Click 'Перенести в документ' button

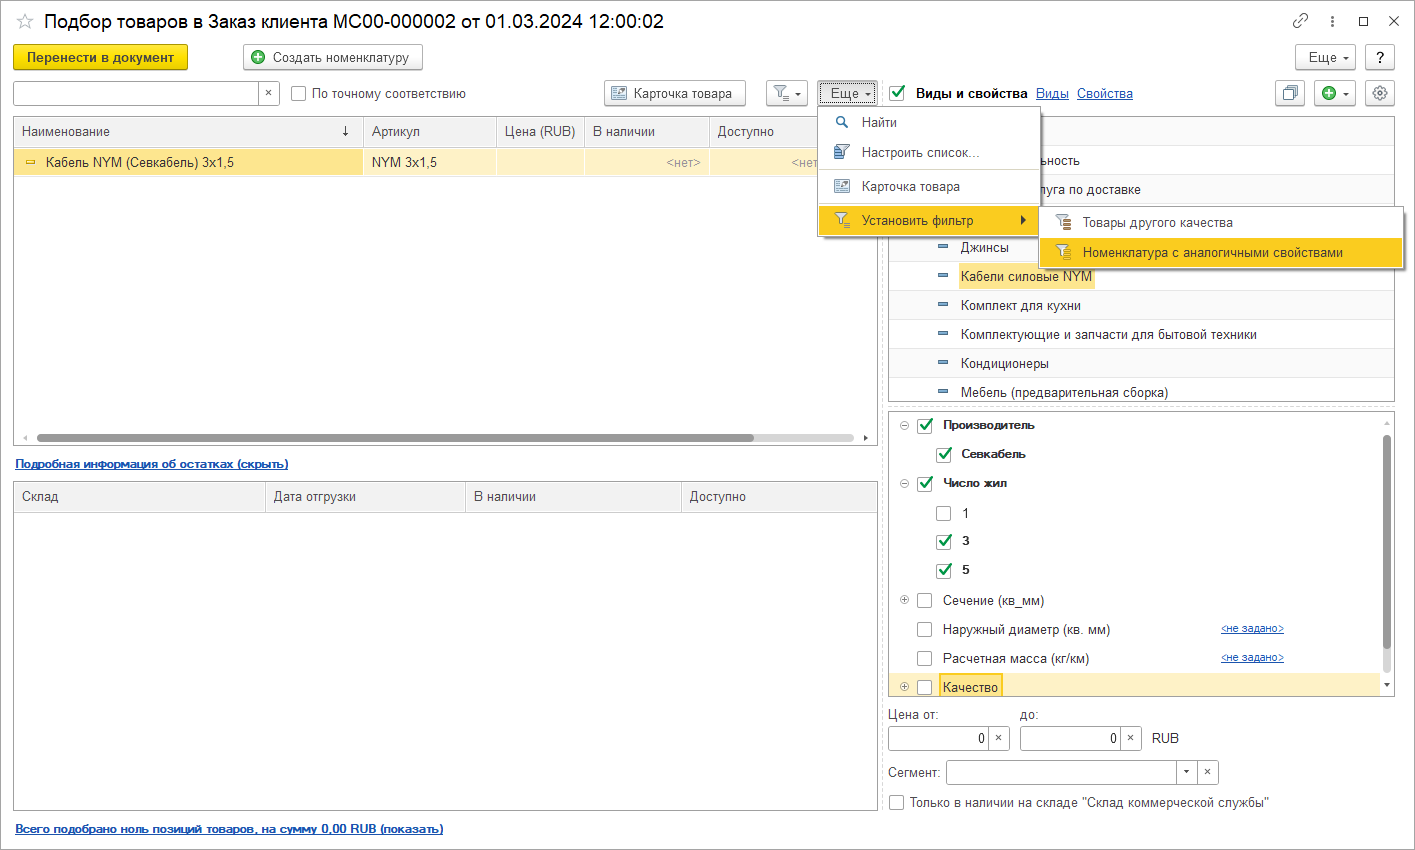point(100,57)
